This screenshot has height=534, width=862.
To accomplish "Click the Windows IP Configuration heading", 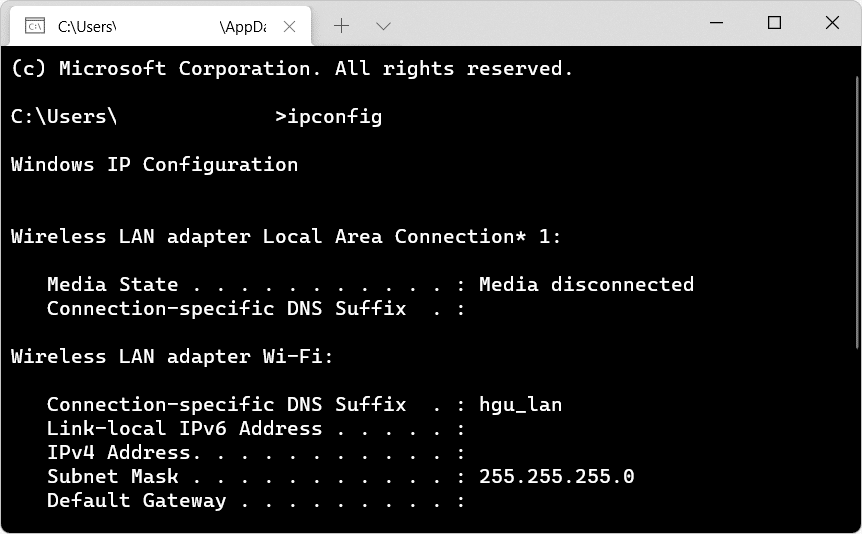I will click(154, 165).
